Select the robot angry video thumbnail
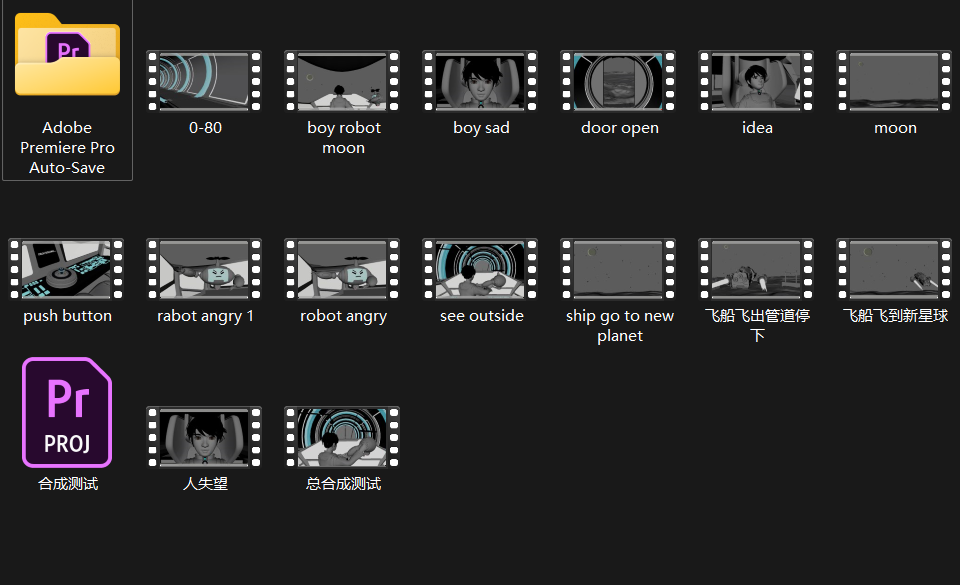The width and height of the screenshot is (960, 585). pos(342,269)
